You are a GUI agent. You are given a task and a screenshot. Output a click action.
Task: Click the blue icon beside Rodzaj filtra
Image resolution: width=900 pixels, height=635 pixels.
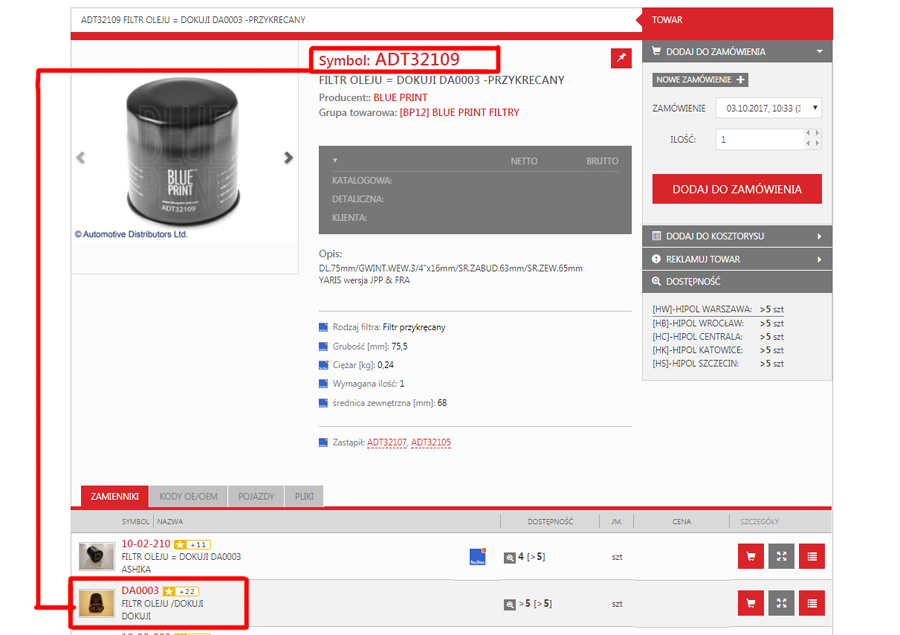pos(323,327)
